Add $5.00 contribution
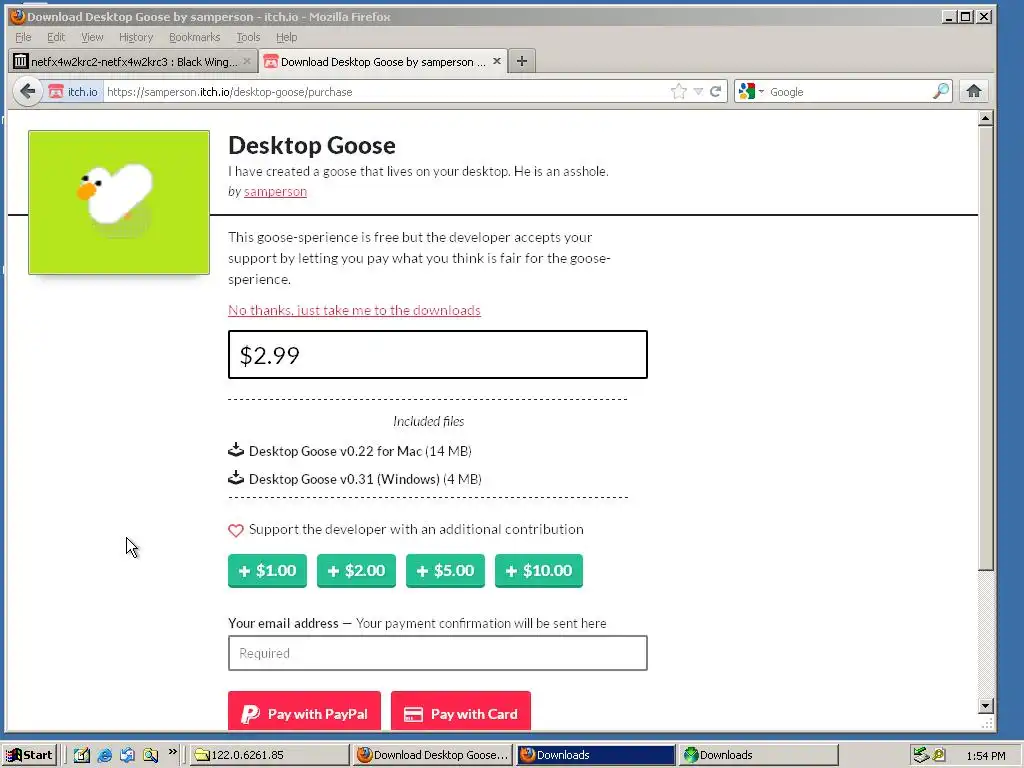 point(445,571)
